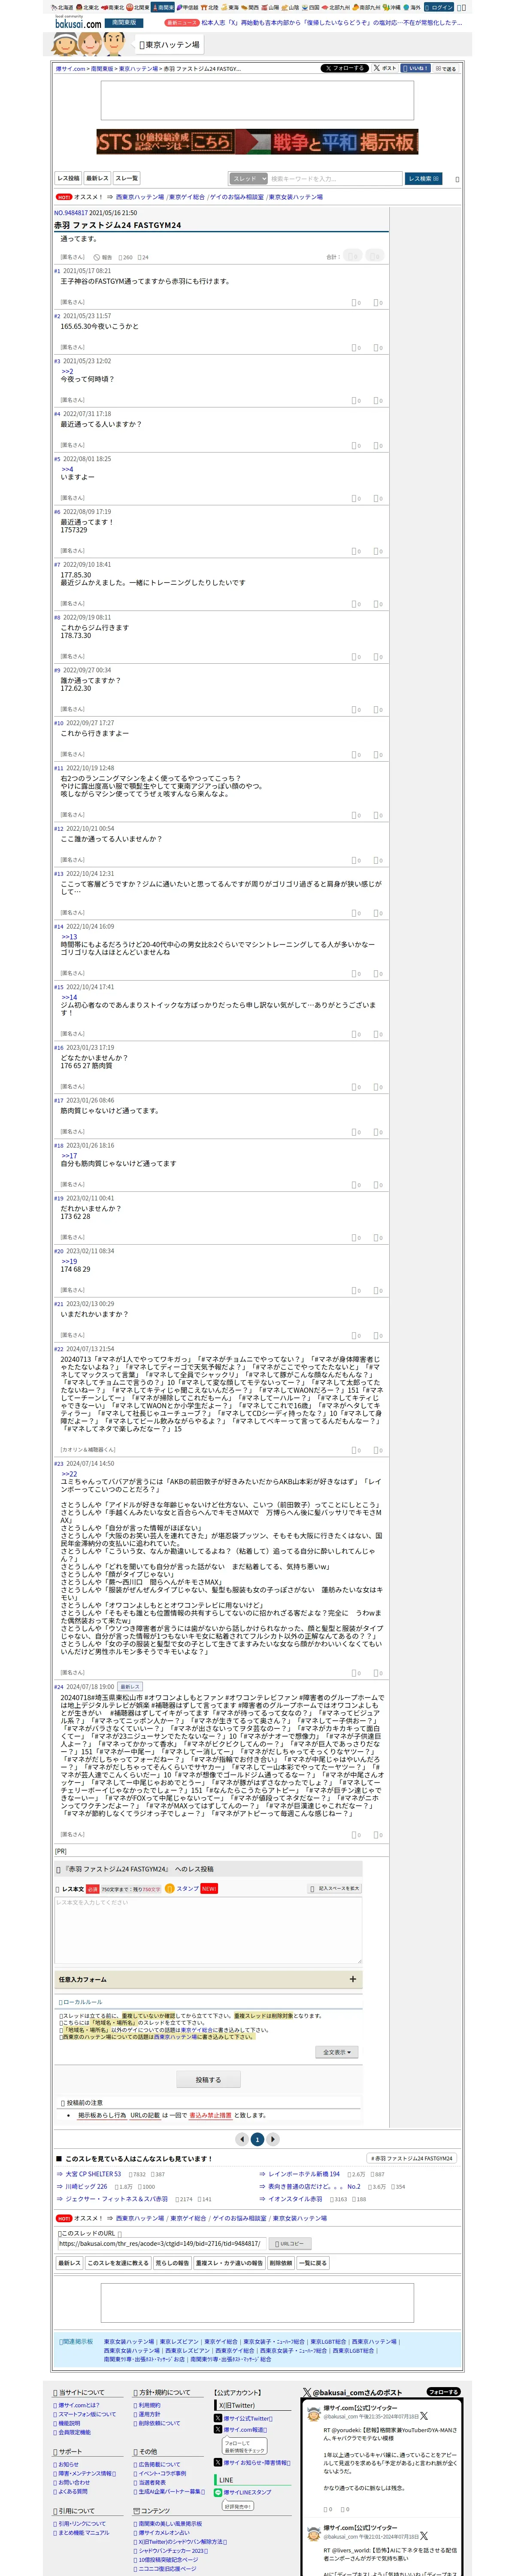Viewport: 515px width, 2576px height.
Task: Click このスレを友達に教える button
Action: coord(118,2263)
